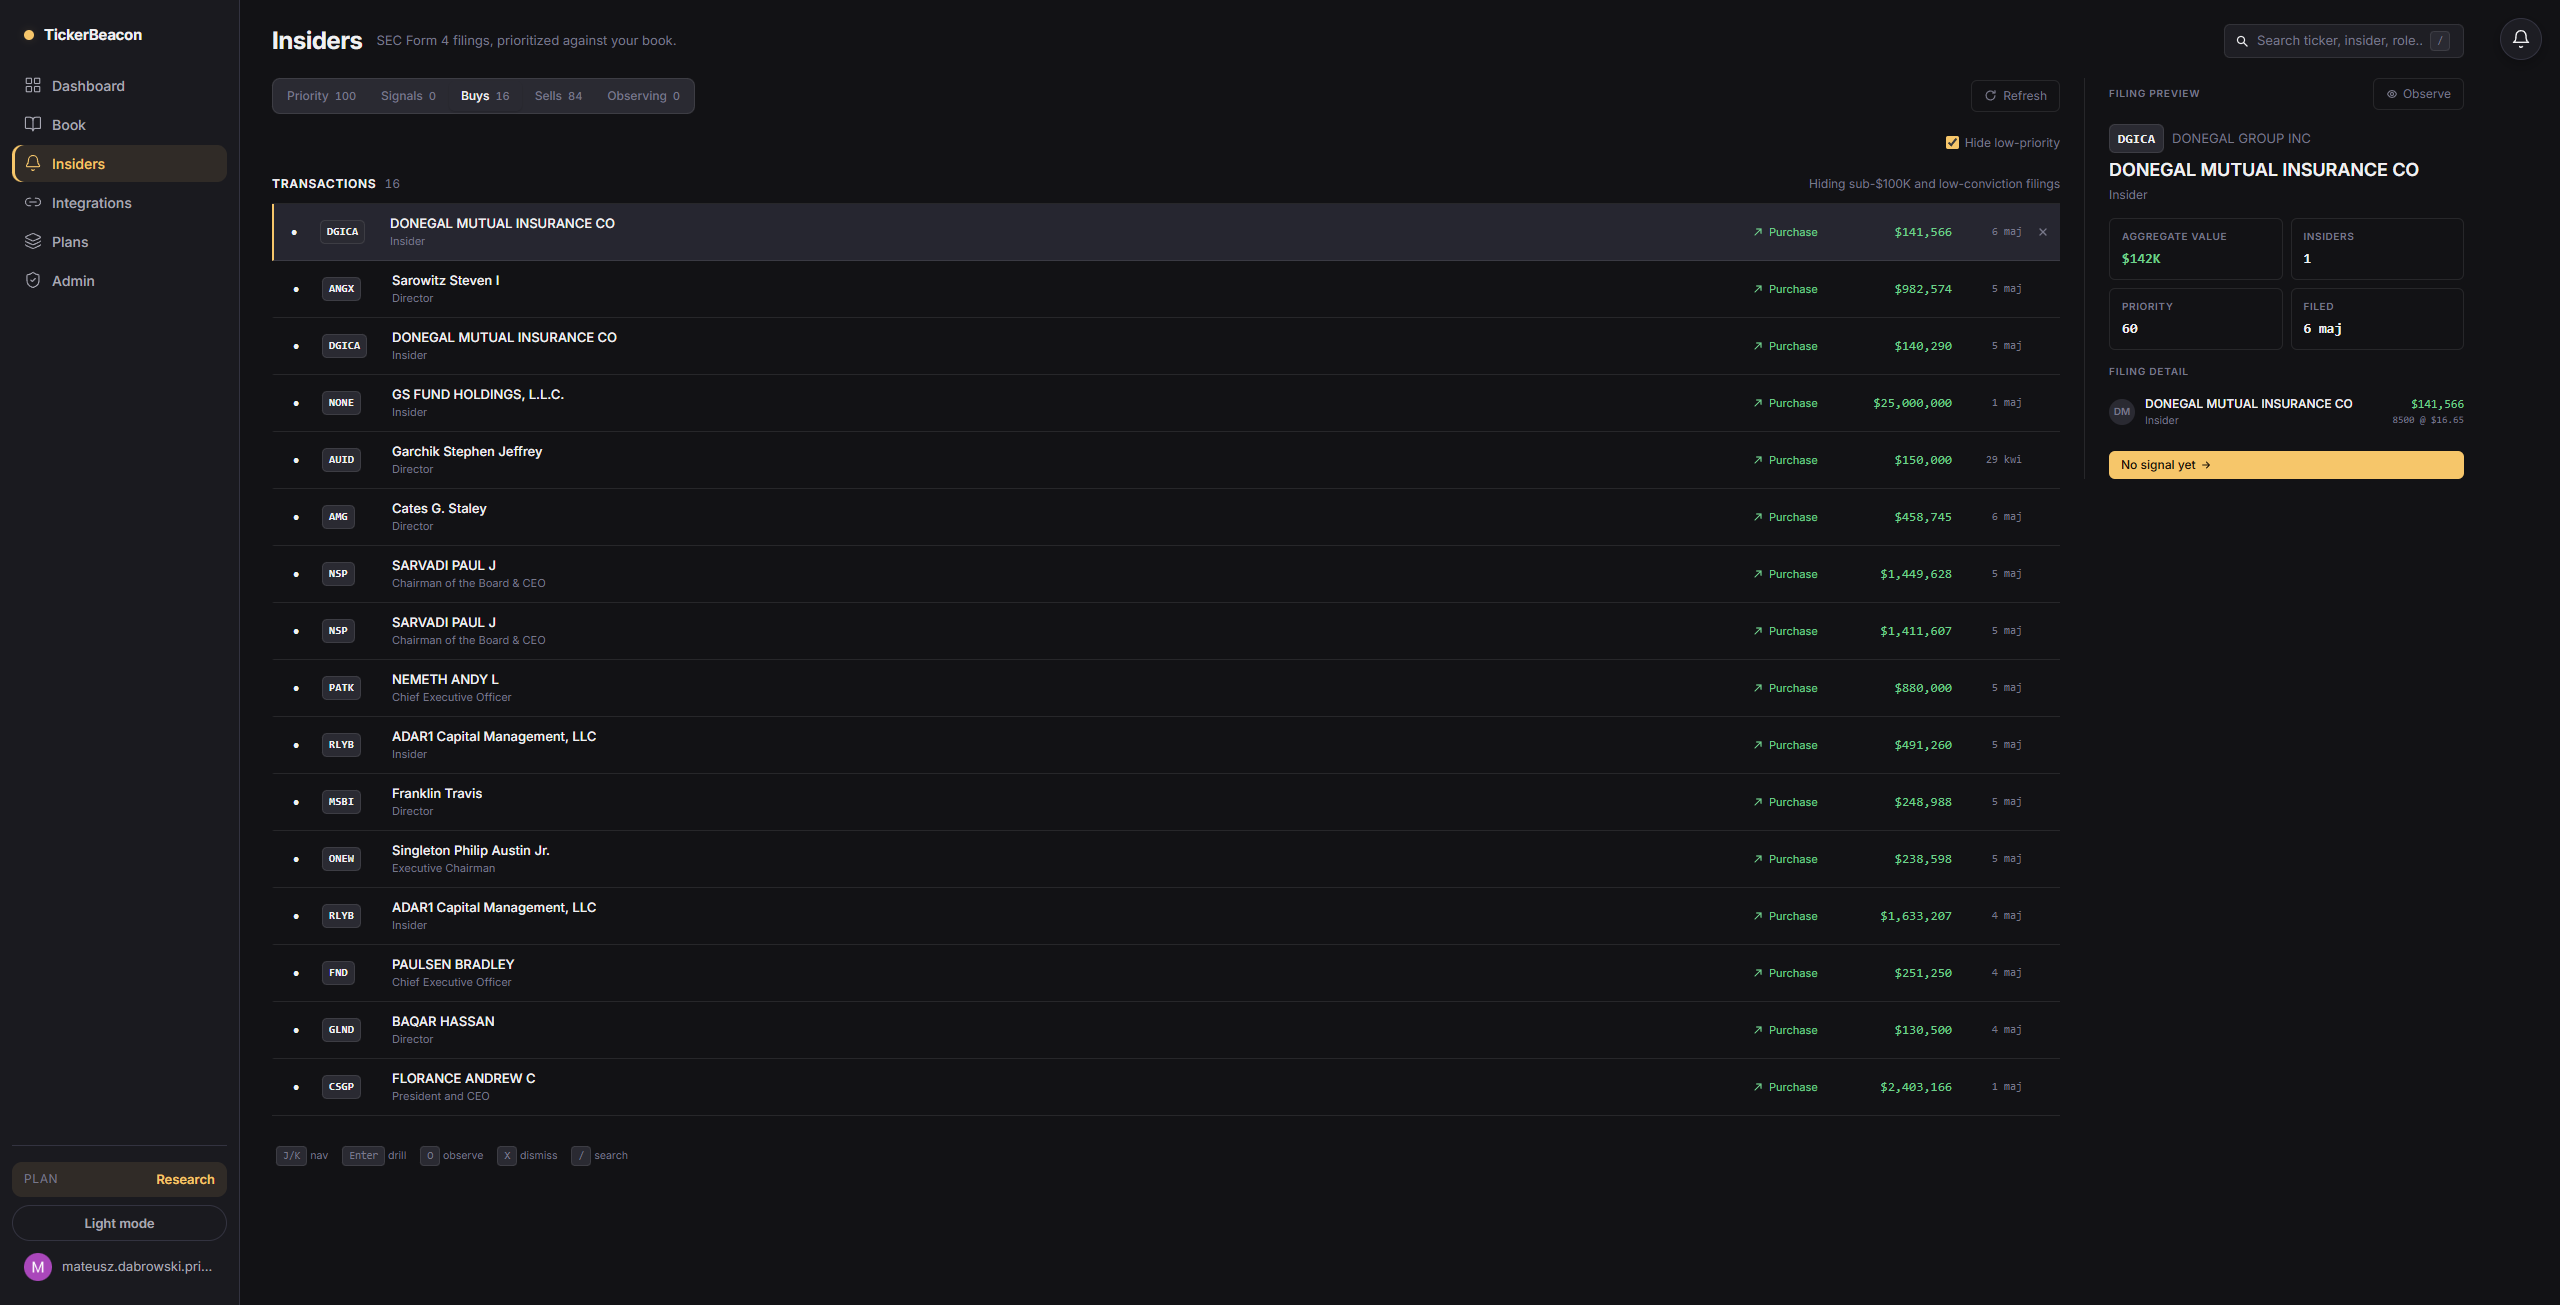The width and height of the screenshot is (2560, 1305).
Task: Click the DGICA ticker badge in filing preview
Action: tap(2136, 139)
